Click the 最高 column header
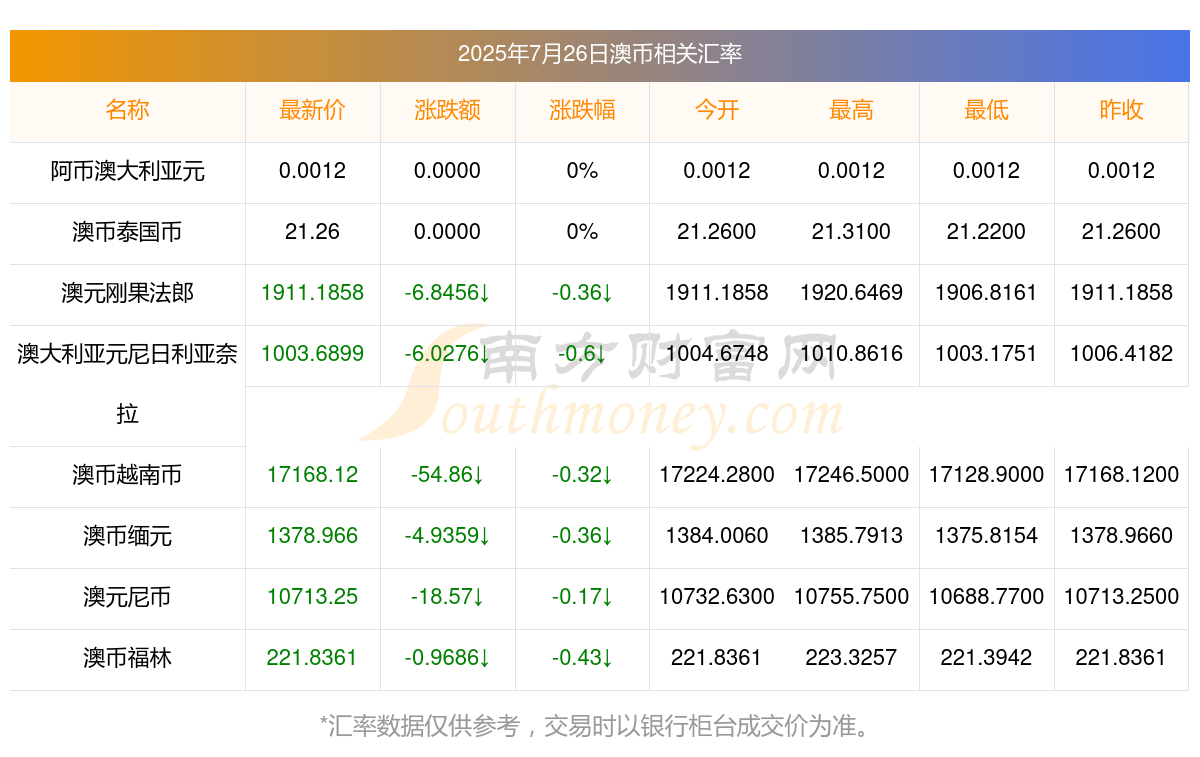 (x=851, y=110)
